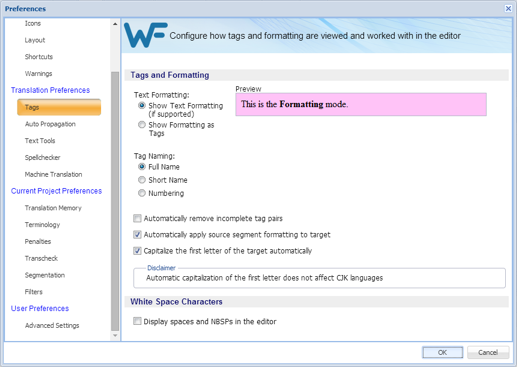Select Translation Memory in sidebar

[53, 208]
